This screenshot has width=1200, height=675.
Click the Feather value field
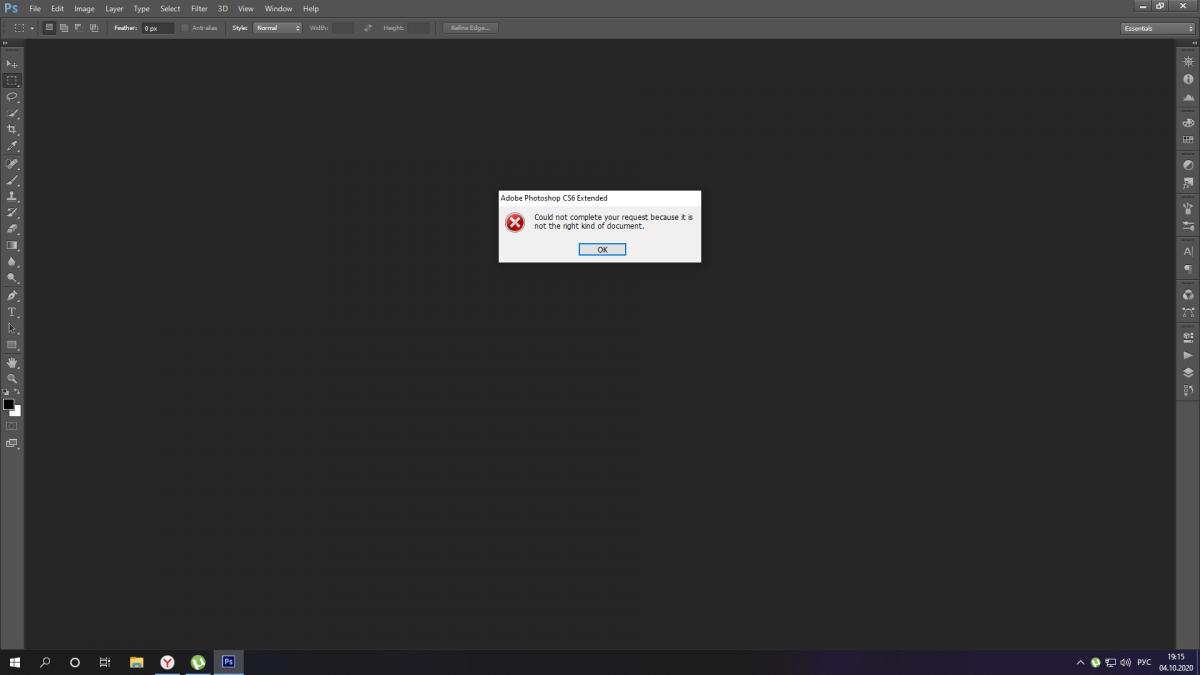click(x=158, y=28)
